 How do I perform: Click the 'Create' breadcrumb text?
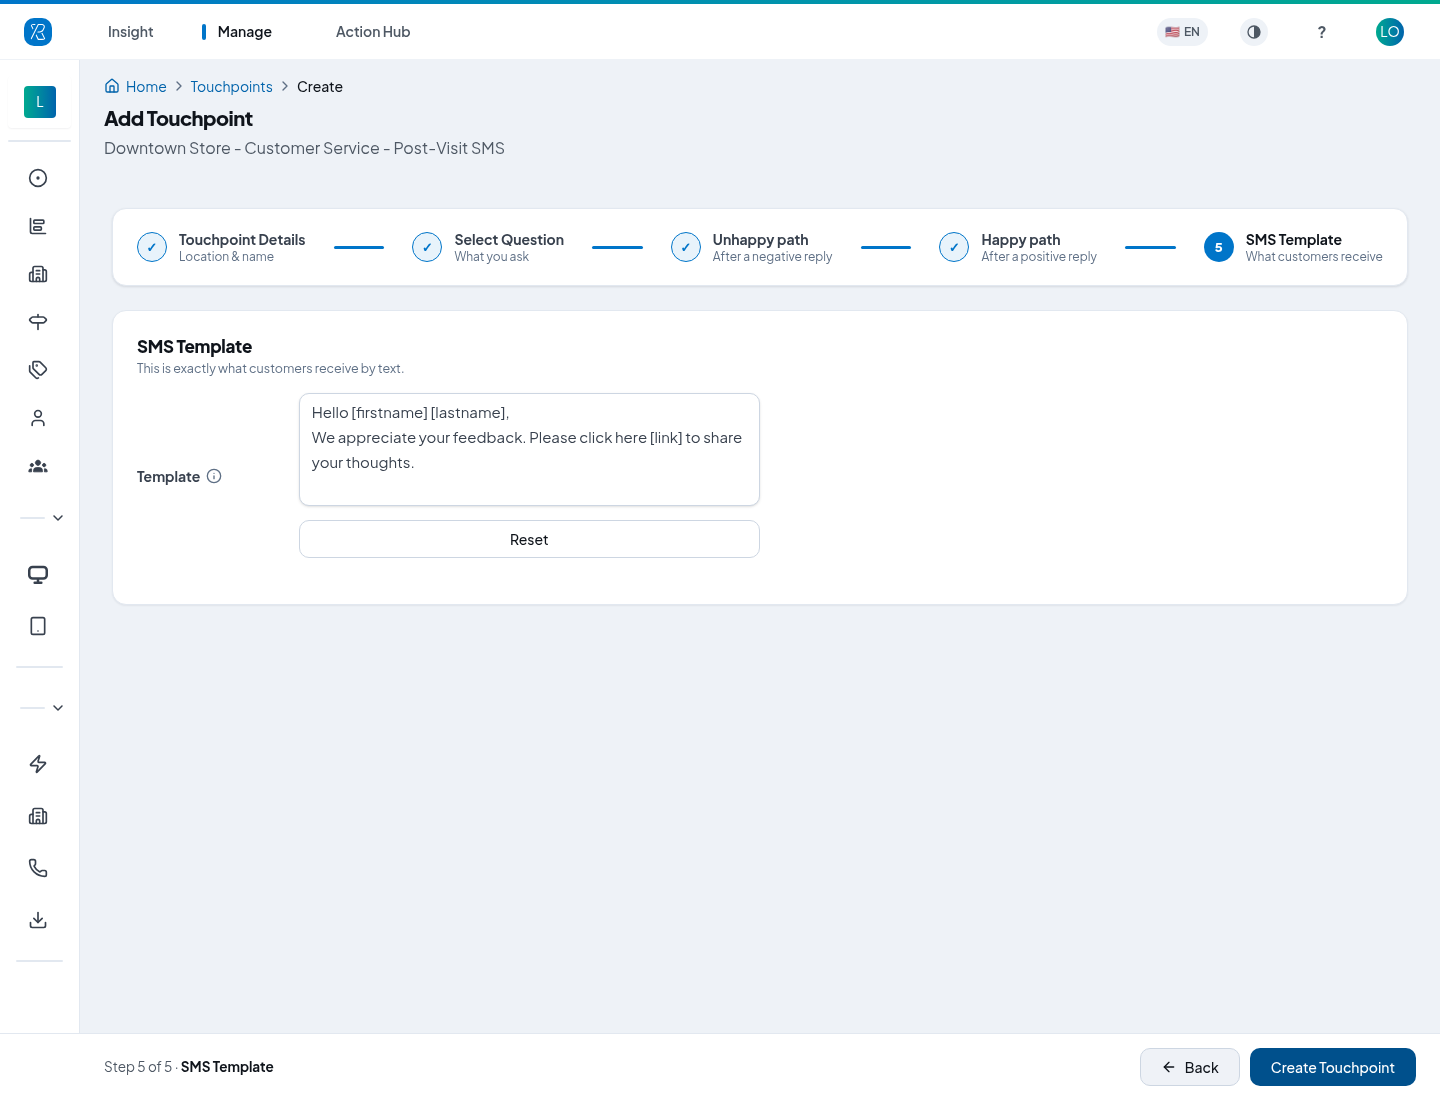tap(320, 87)
